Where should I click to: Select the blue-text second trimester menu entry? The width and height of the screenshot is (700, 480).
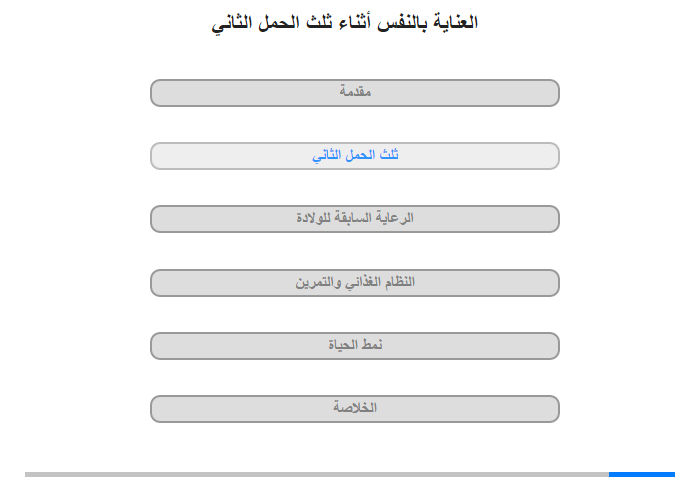pos(354,156)
